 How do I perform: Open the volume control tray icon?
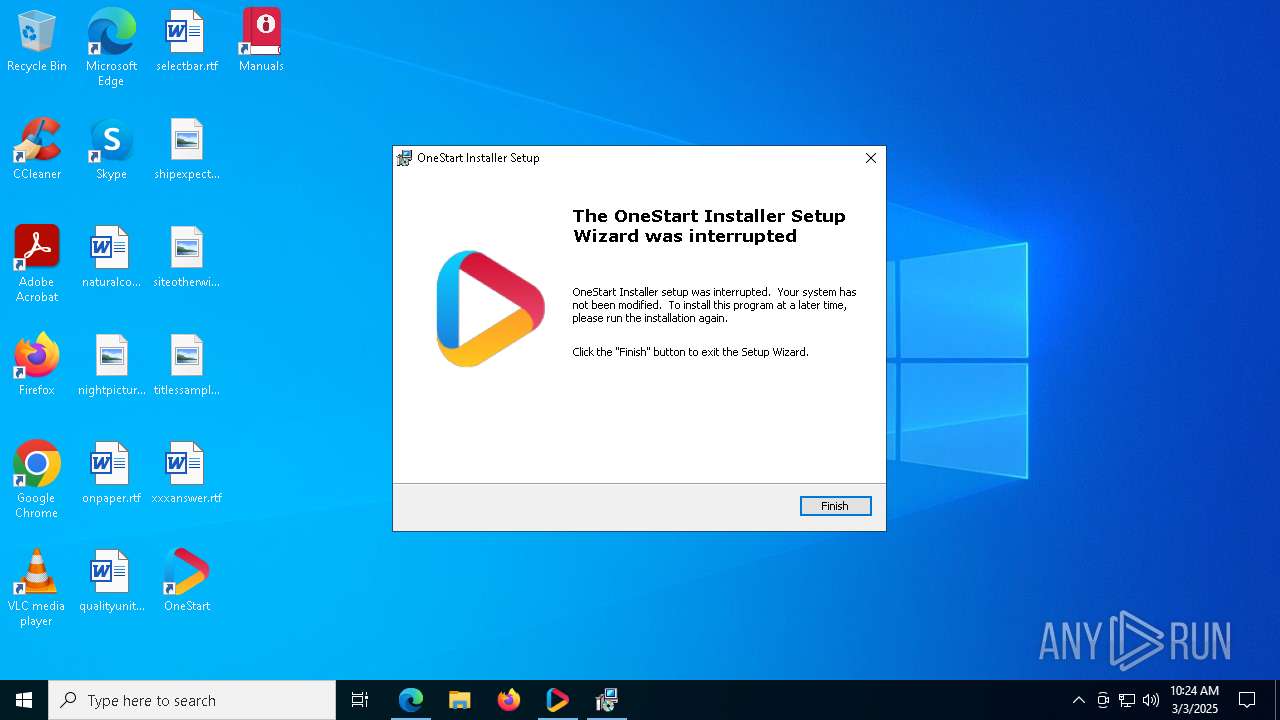point(1151,700)
